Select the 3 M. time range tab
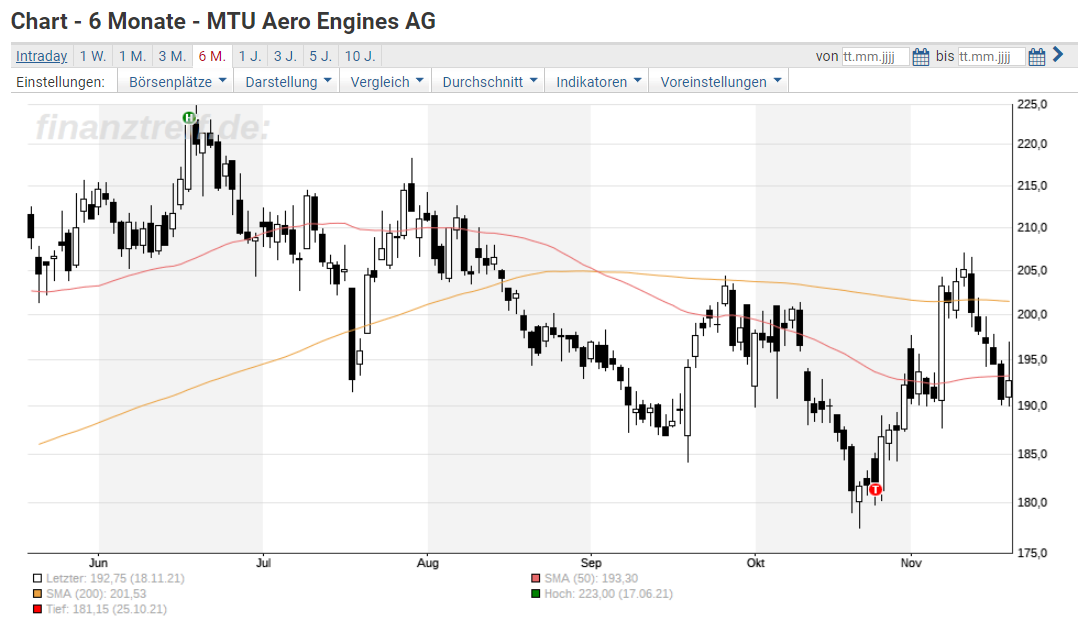 point(172,56)
